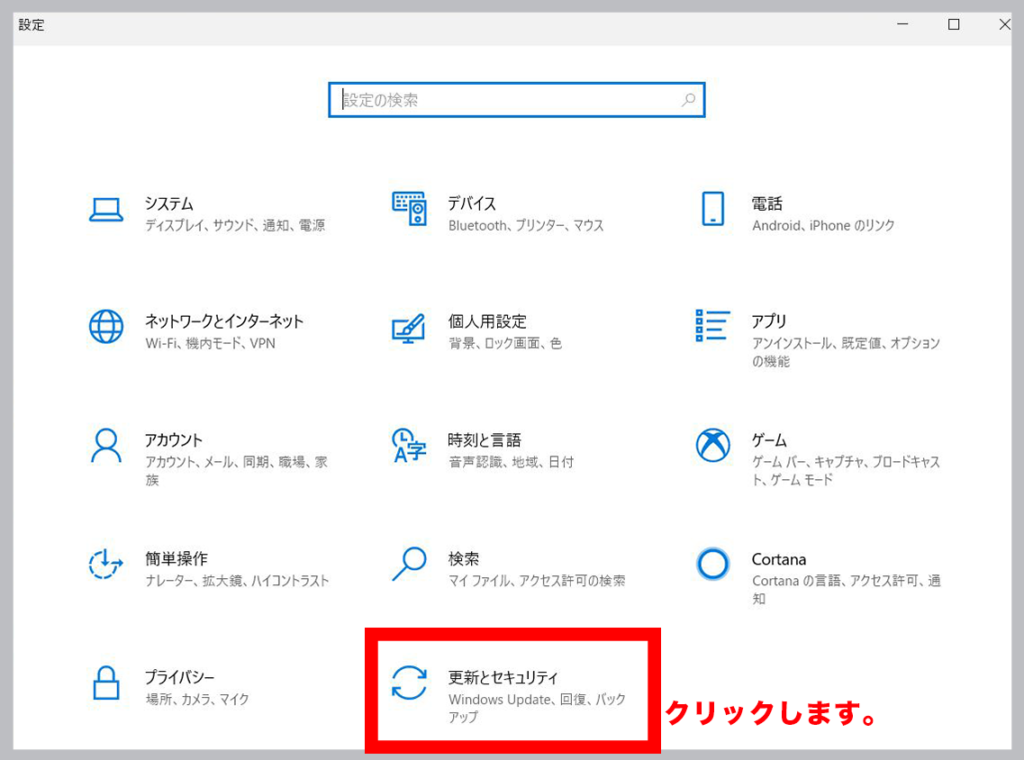Image resolution: width=1024 pixels, height=760 pixels.
Task: Select the ネットワークとインターネット title
Action: click(225, 321)
